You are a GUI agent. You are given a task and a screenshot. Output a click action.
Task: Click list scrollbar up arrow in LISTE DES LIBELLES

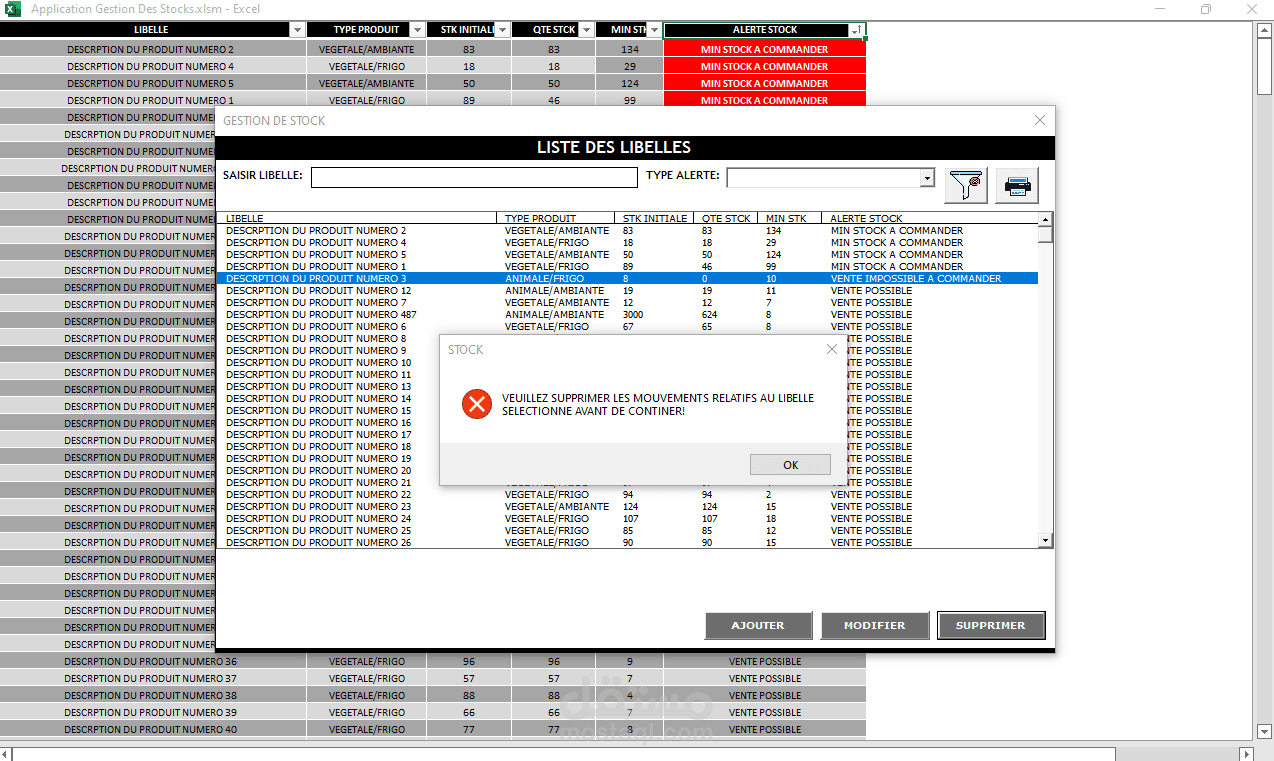pos(1046,219)
